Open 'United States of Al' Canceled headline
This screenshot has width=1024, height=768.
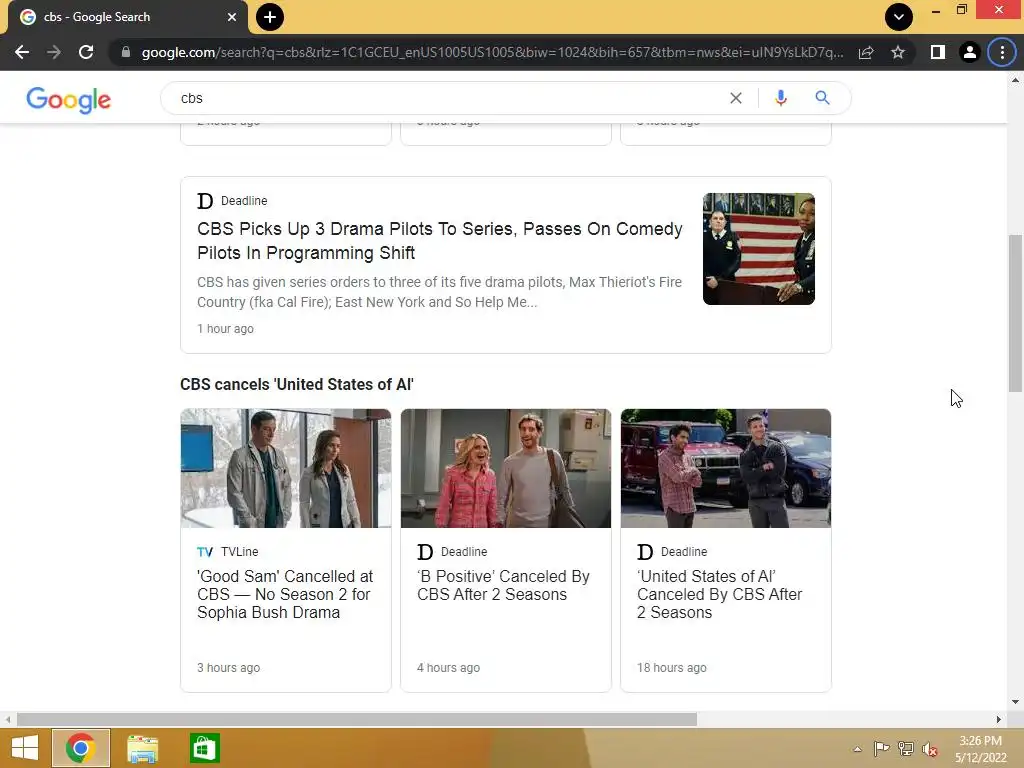(x=720, y=594)
